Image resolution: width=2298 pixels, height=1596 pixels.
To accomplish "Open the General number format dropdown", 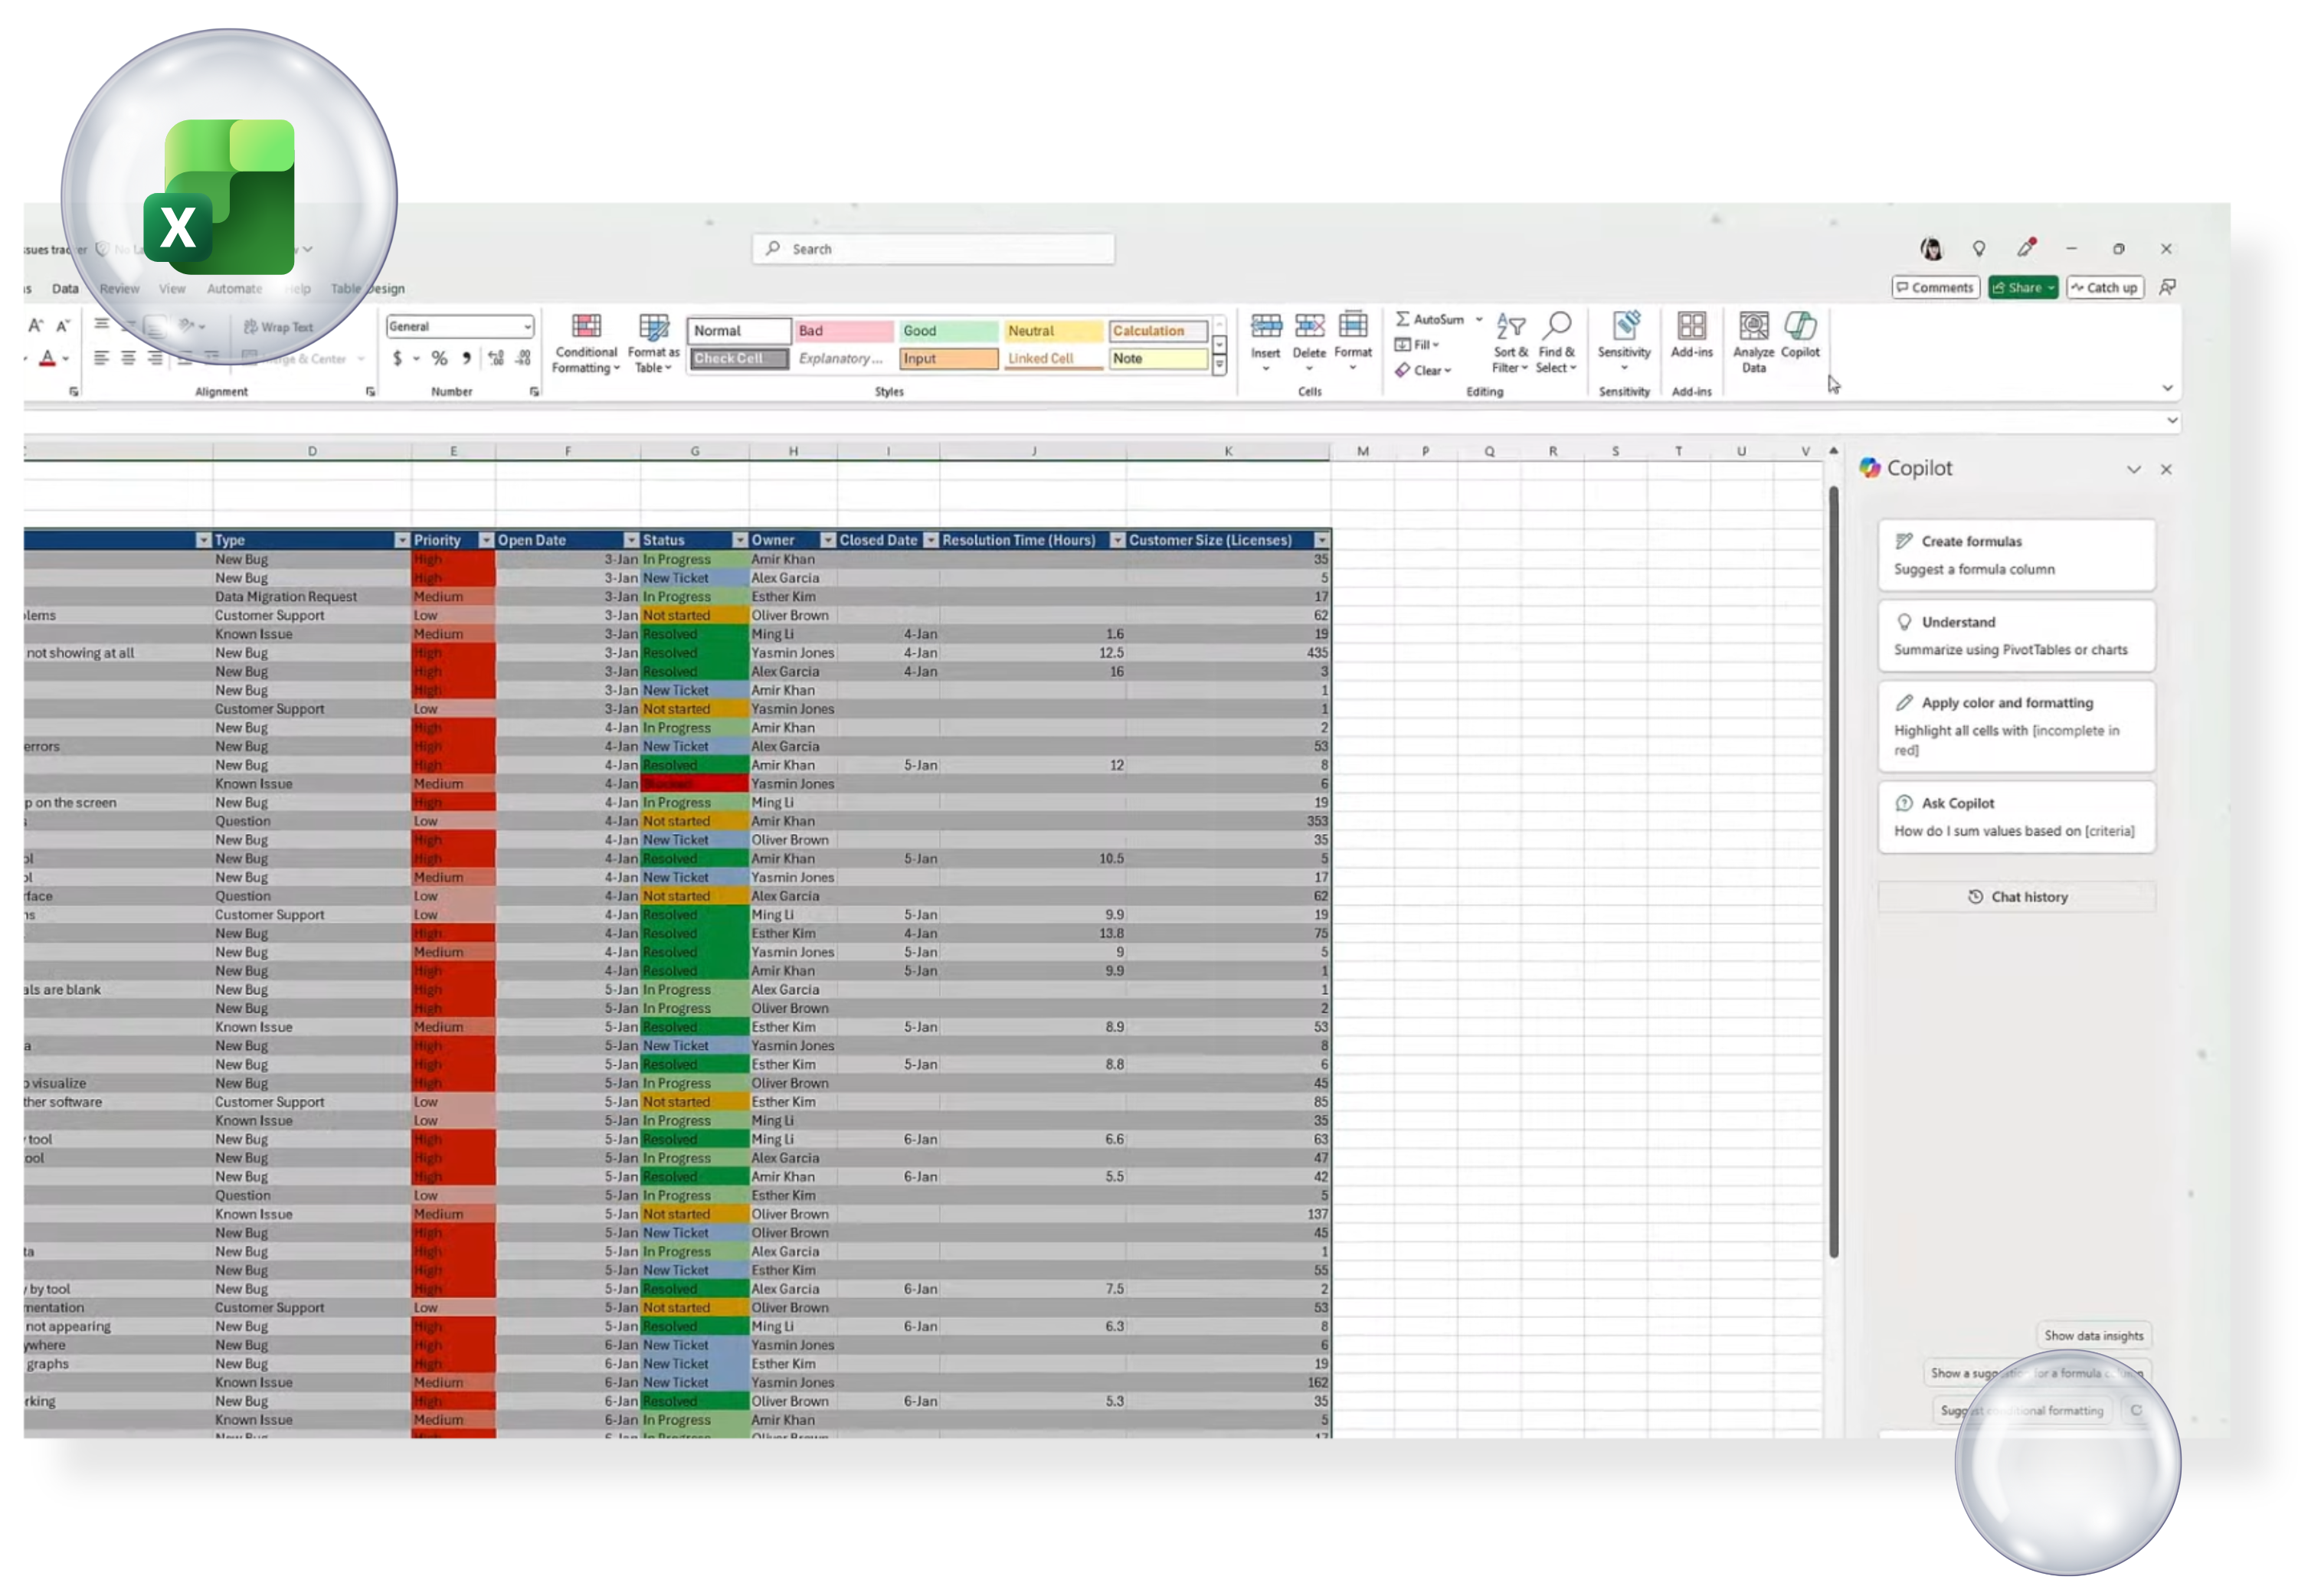I will click(x=527, y=327).
